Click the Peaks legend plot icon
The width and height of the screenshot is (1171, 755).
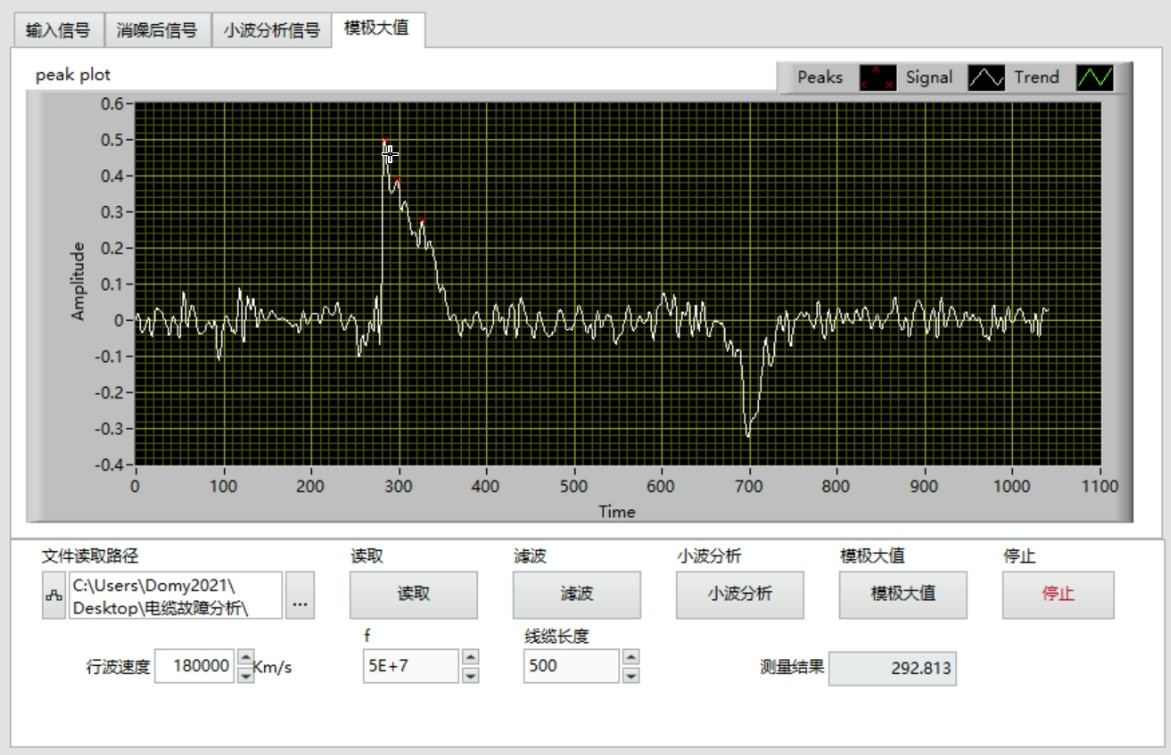(x=878, y=78)
